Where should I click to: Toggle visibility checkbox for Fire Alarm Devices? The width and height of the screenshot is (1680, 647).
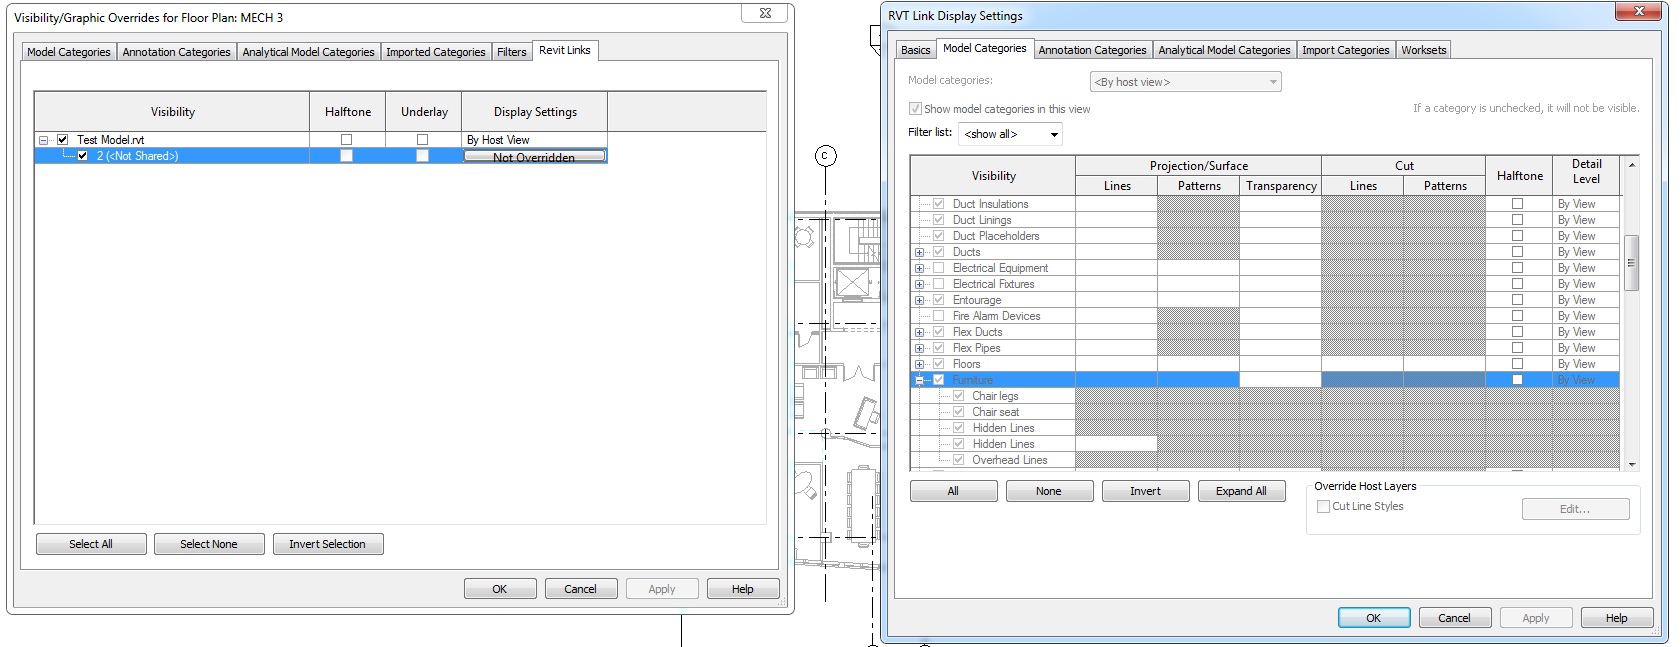pyautogui.click(x=938, y=316)
